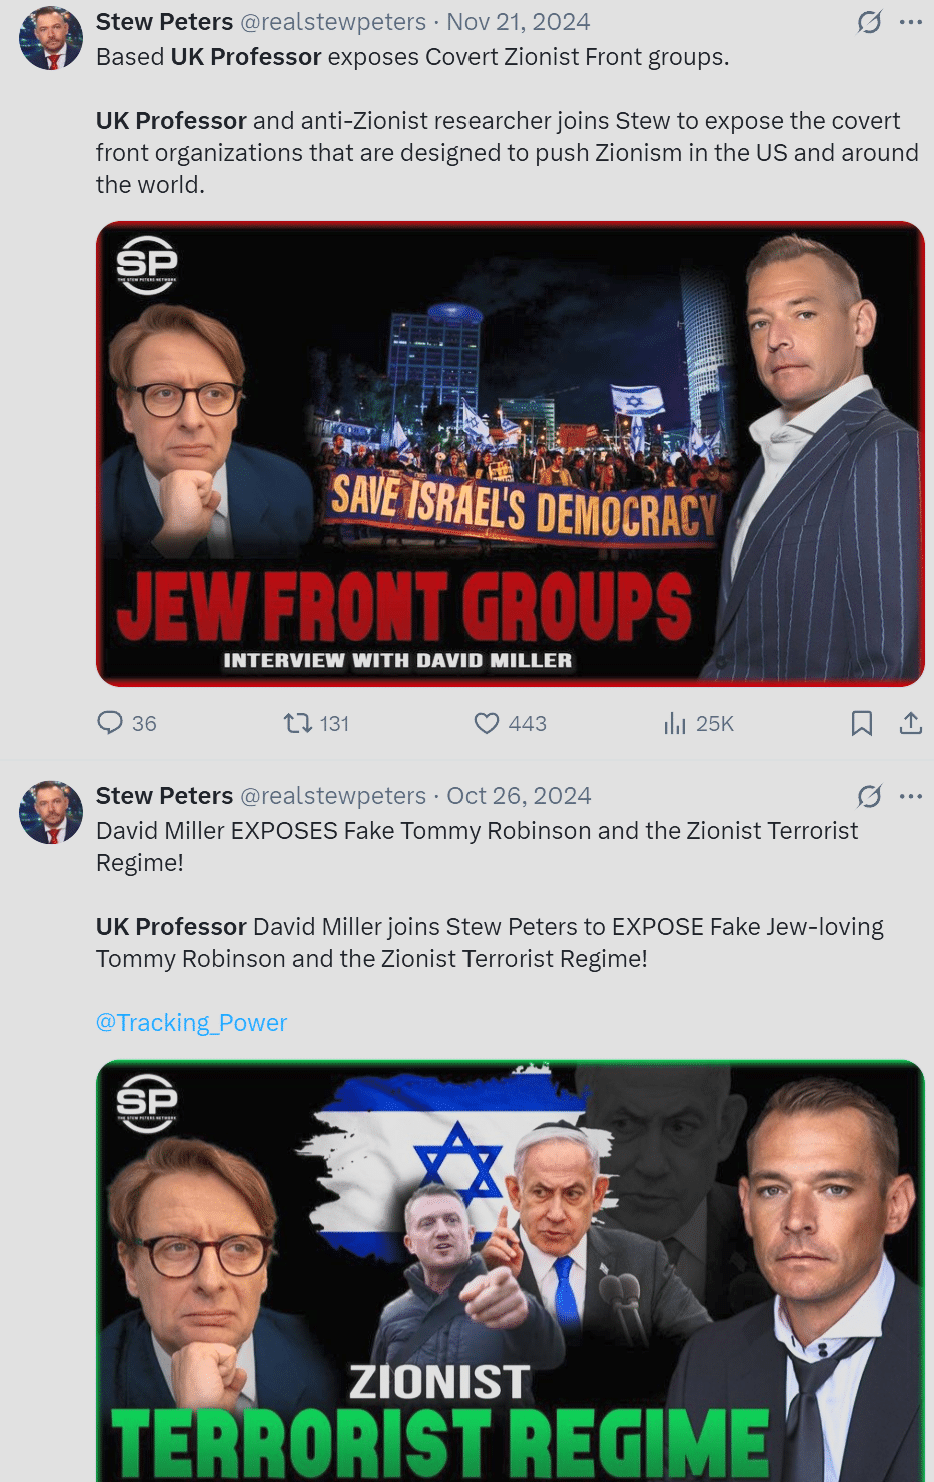Open the green-bordered video thumbnail
This screenshot has width=934, height=1482.
tap(510, 1271)
